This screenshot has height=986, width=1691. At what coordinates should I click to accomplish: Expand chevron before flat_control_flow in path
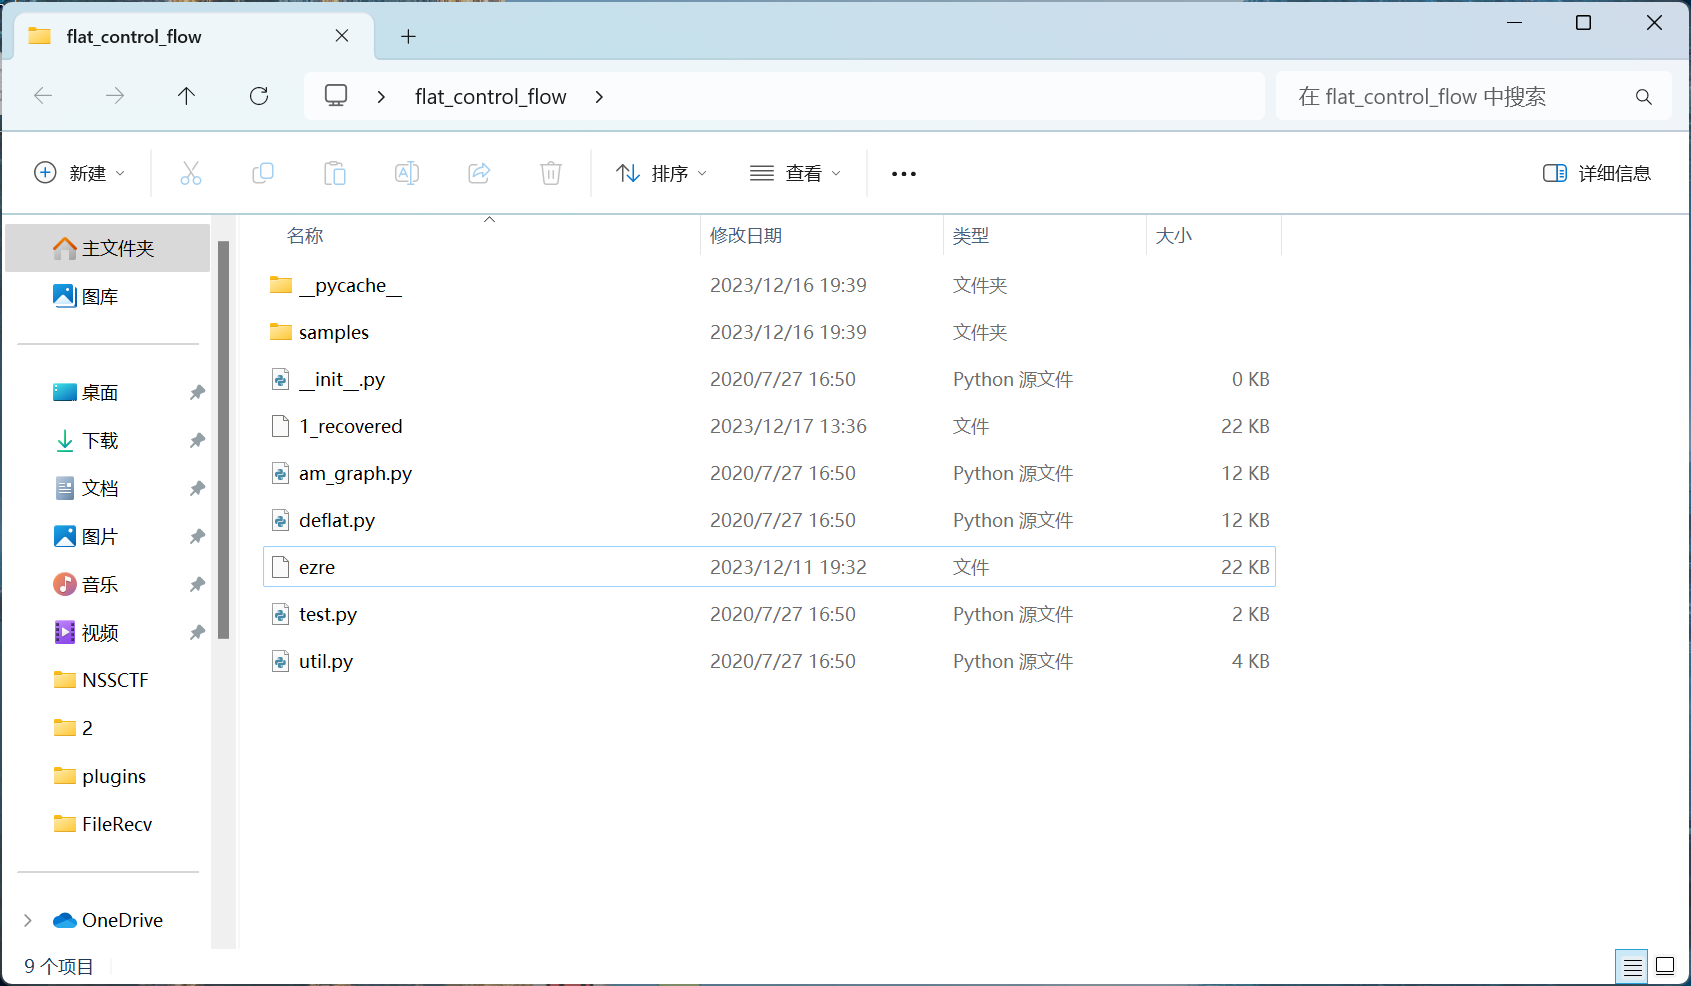[x=381, y=97]
